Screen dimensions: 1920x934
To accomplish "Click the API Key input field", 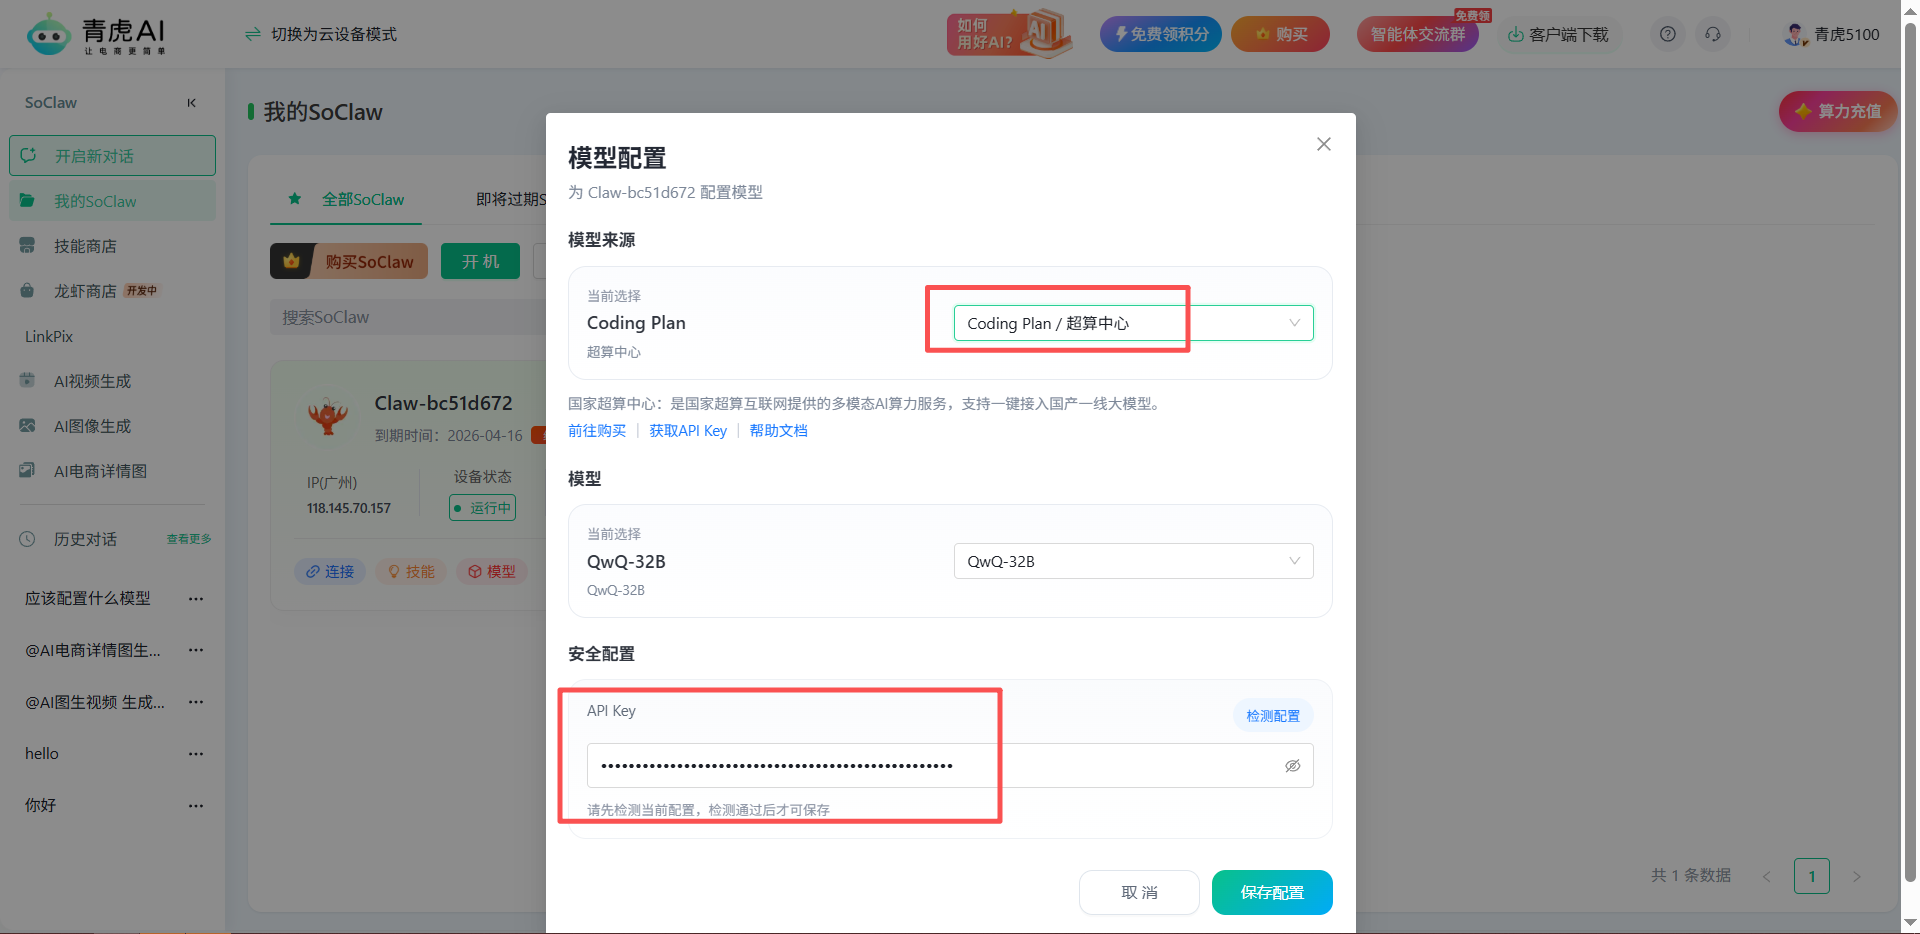I will pyautogui.click(x=950, y=766).
